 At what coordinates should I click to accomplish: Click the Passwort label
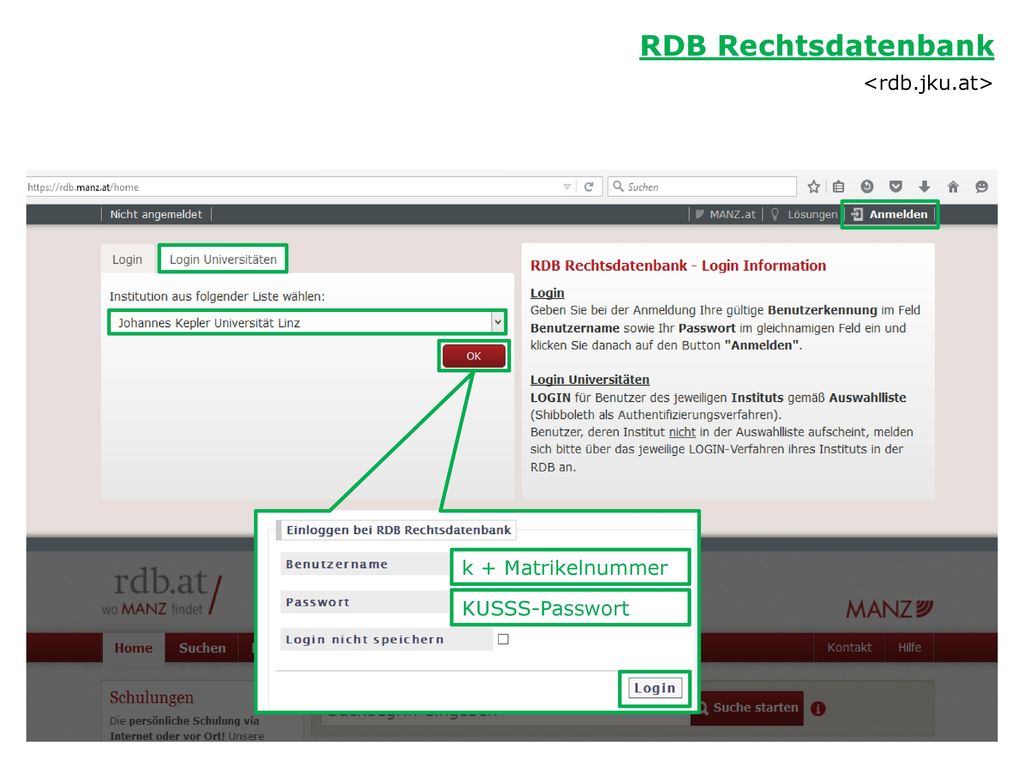[x=317, y=602]
